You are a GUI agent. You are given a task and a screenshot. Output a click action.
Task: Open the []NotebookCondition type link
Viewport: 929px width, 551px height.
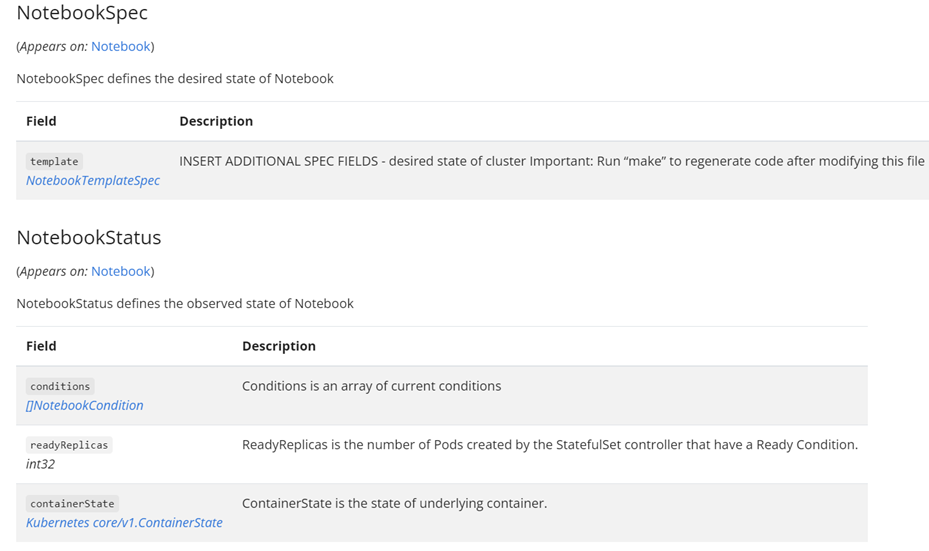(85, 405)
